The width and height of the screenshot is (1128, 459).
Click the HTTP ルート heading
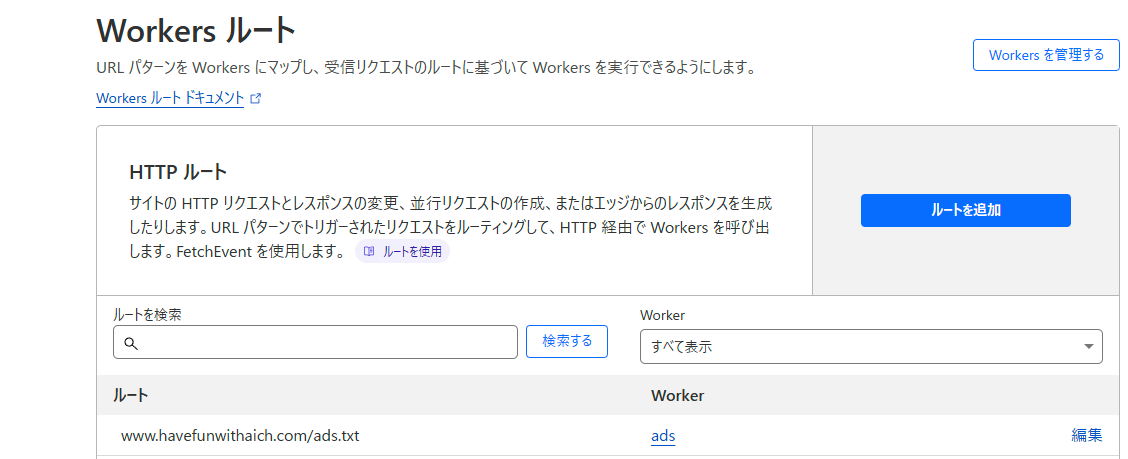point(178,172)
